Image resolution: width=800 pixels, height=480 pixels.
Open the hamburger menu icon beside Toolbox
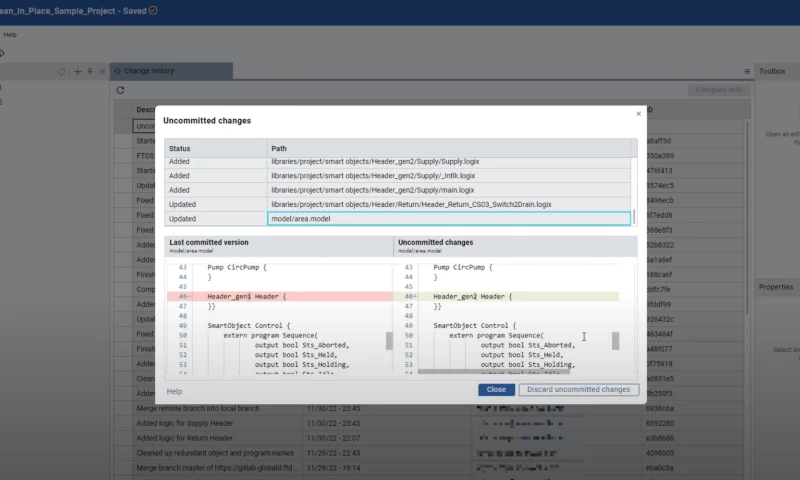pos(747,72)
